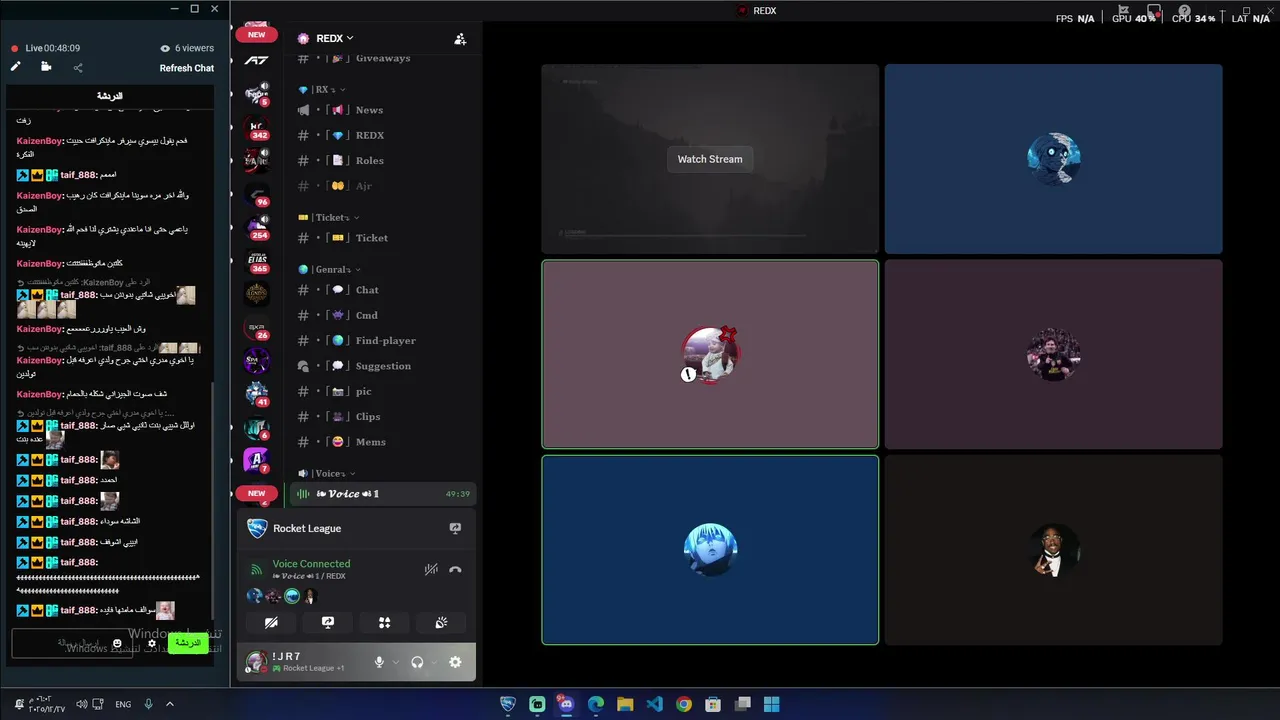Click the Windows Start button
Image resolution: width=1280 pixels, height=720 pixels.
(771, 704)
